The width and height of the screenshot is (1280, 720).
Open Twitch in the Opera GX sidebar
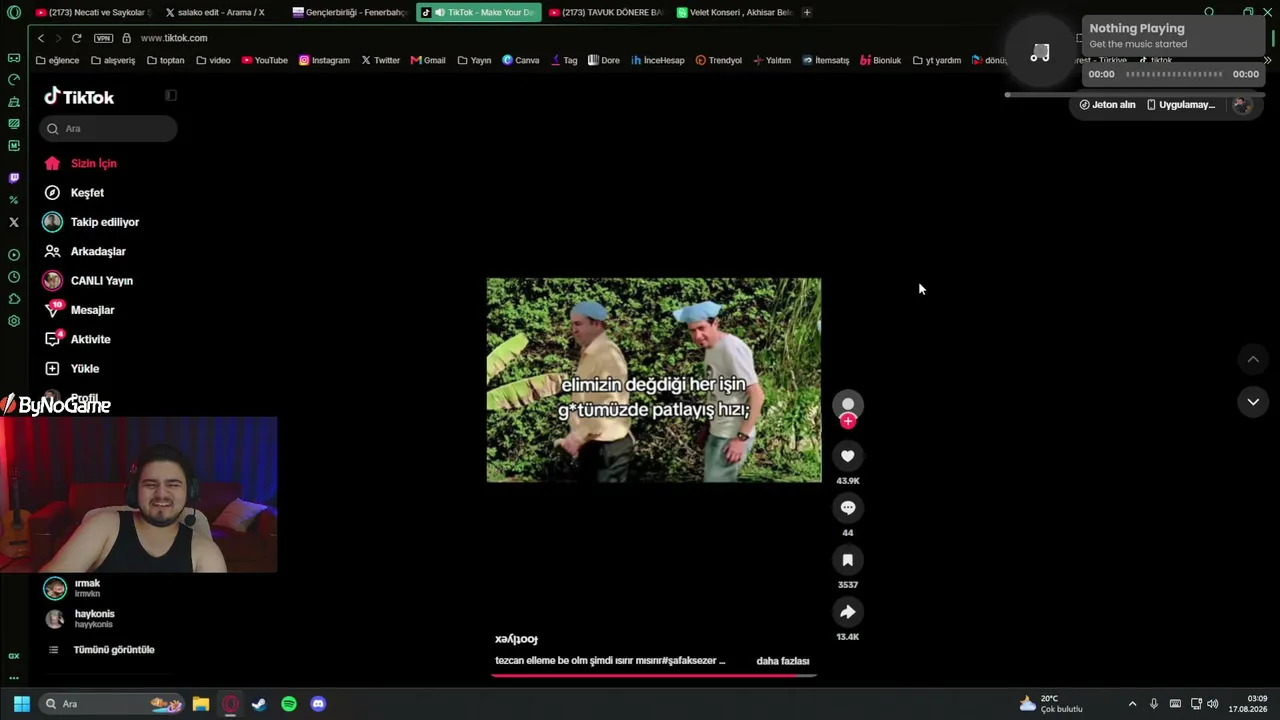pos(14,178)
